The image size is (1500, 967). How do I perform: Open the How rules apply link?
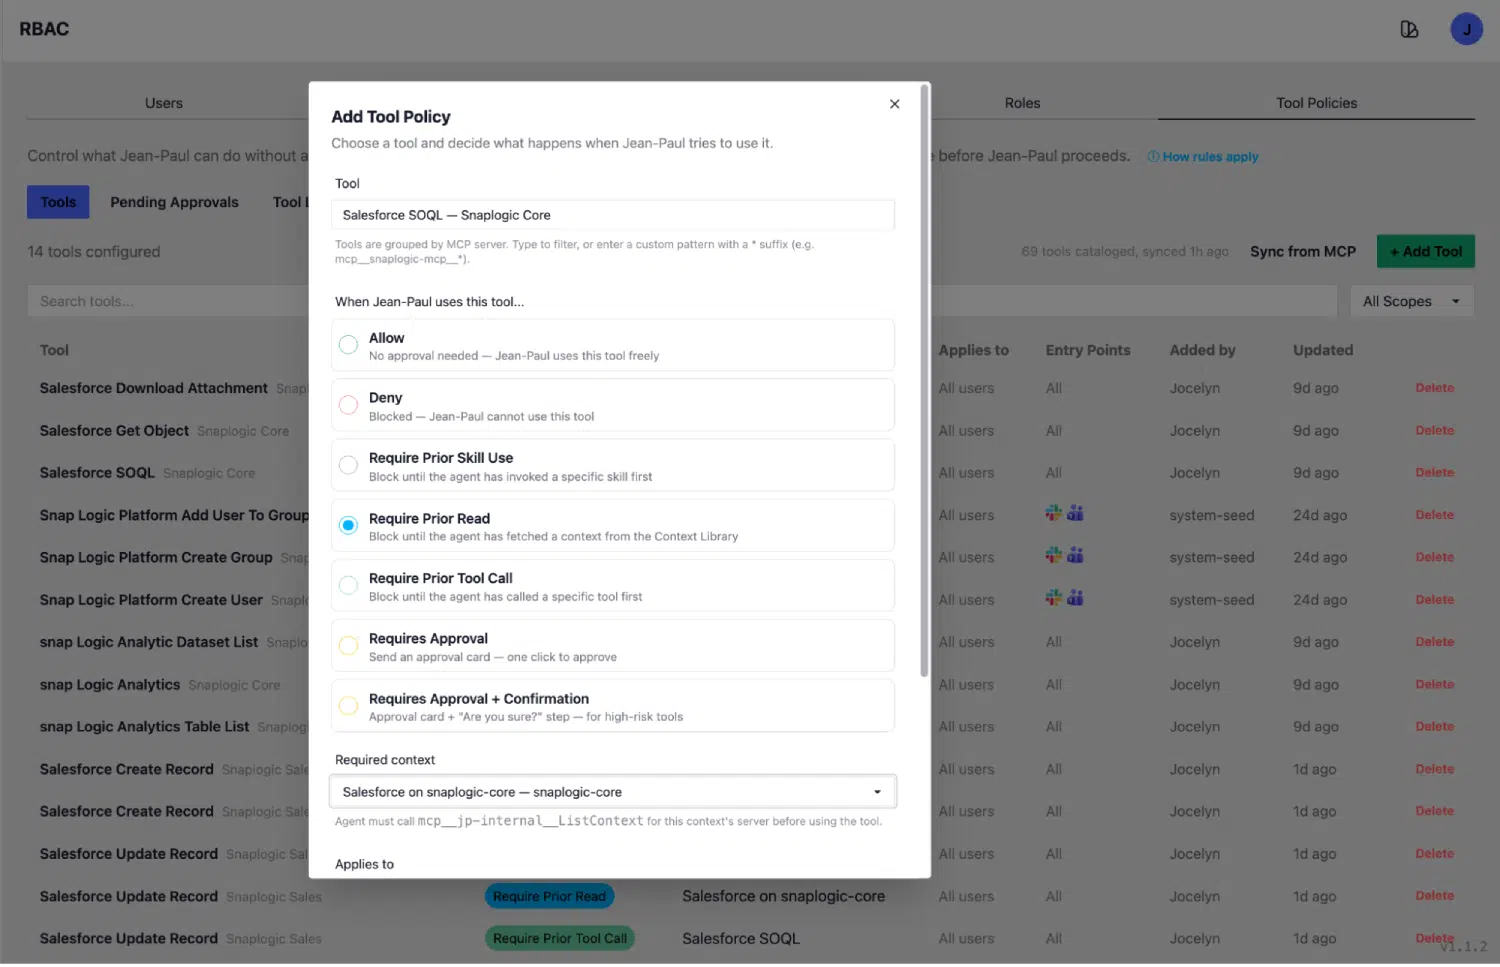1203,157
